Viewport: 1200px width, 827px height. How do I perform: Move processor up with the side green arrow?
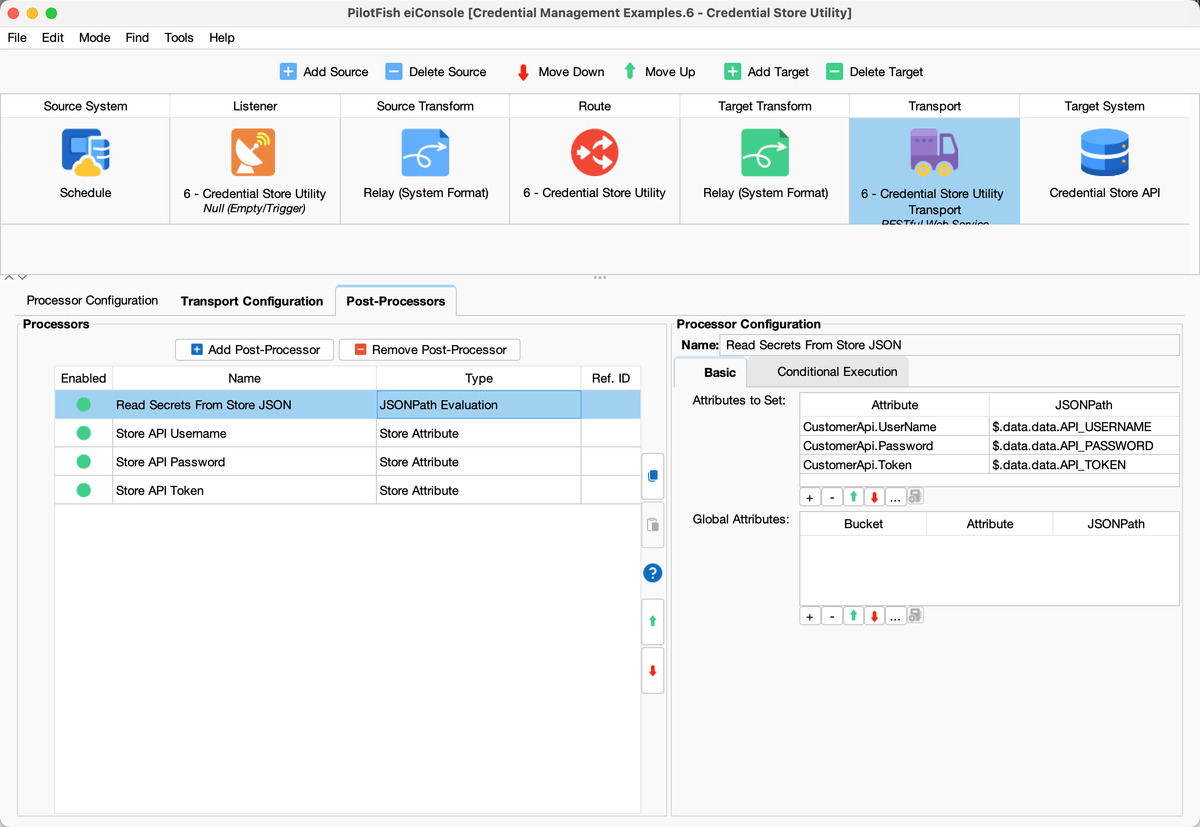652,621
